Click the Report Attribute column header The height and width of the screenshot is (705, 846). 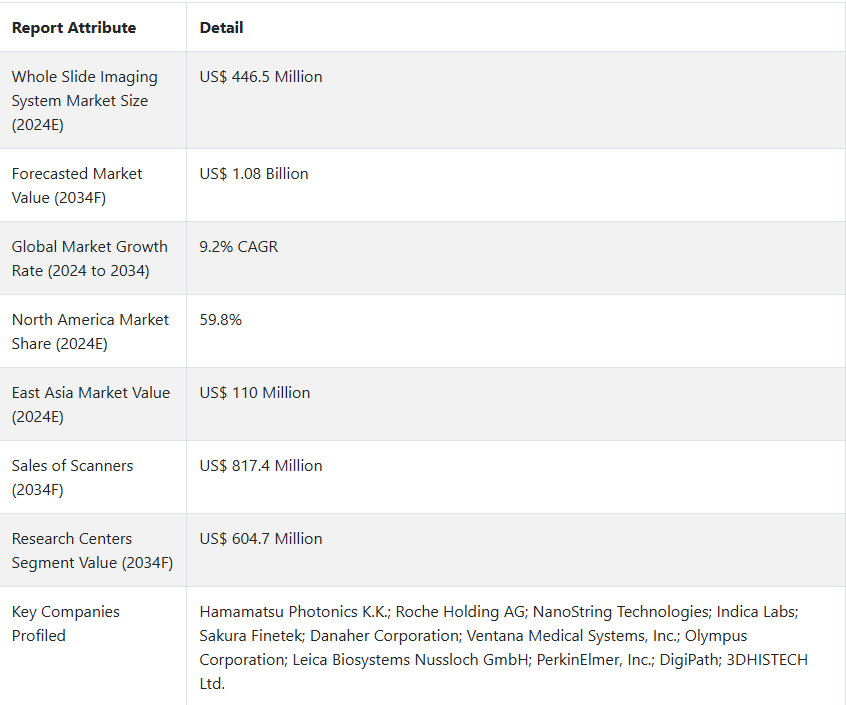pos(74,28)
